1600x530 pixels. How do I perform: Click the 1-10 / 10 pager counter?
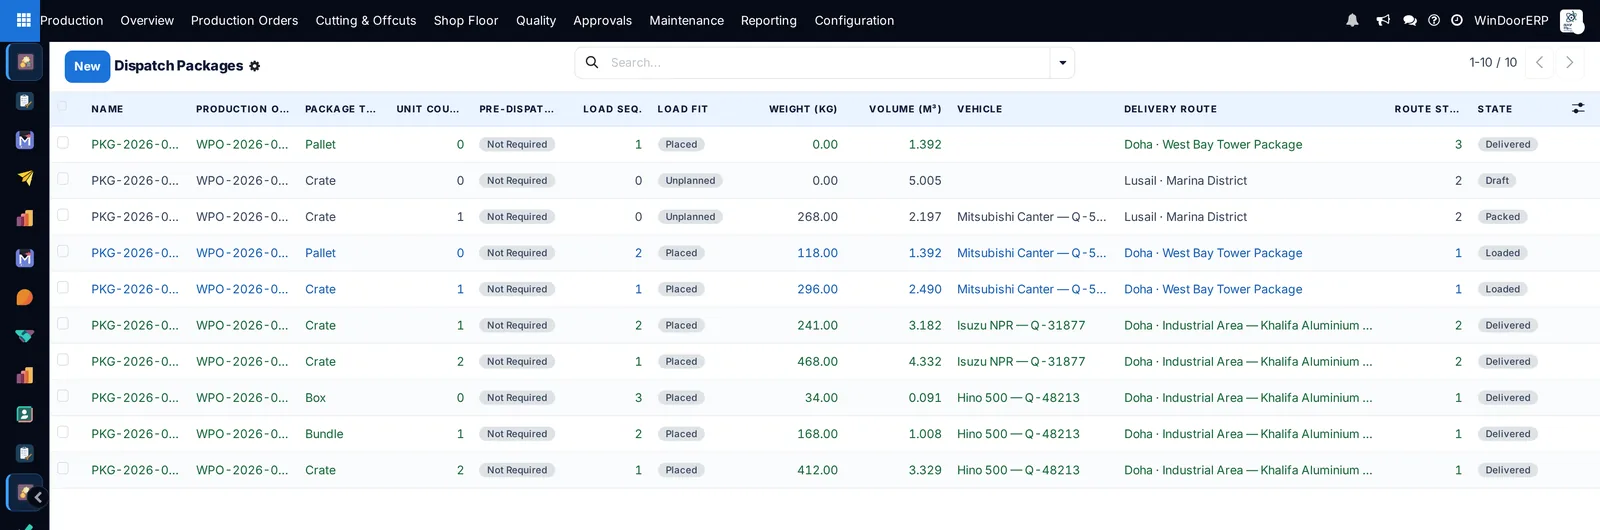(1493, 62)
